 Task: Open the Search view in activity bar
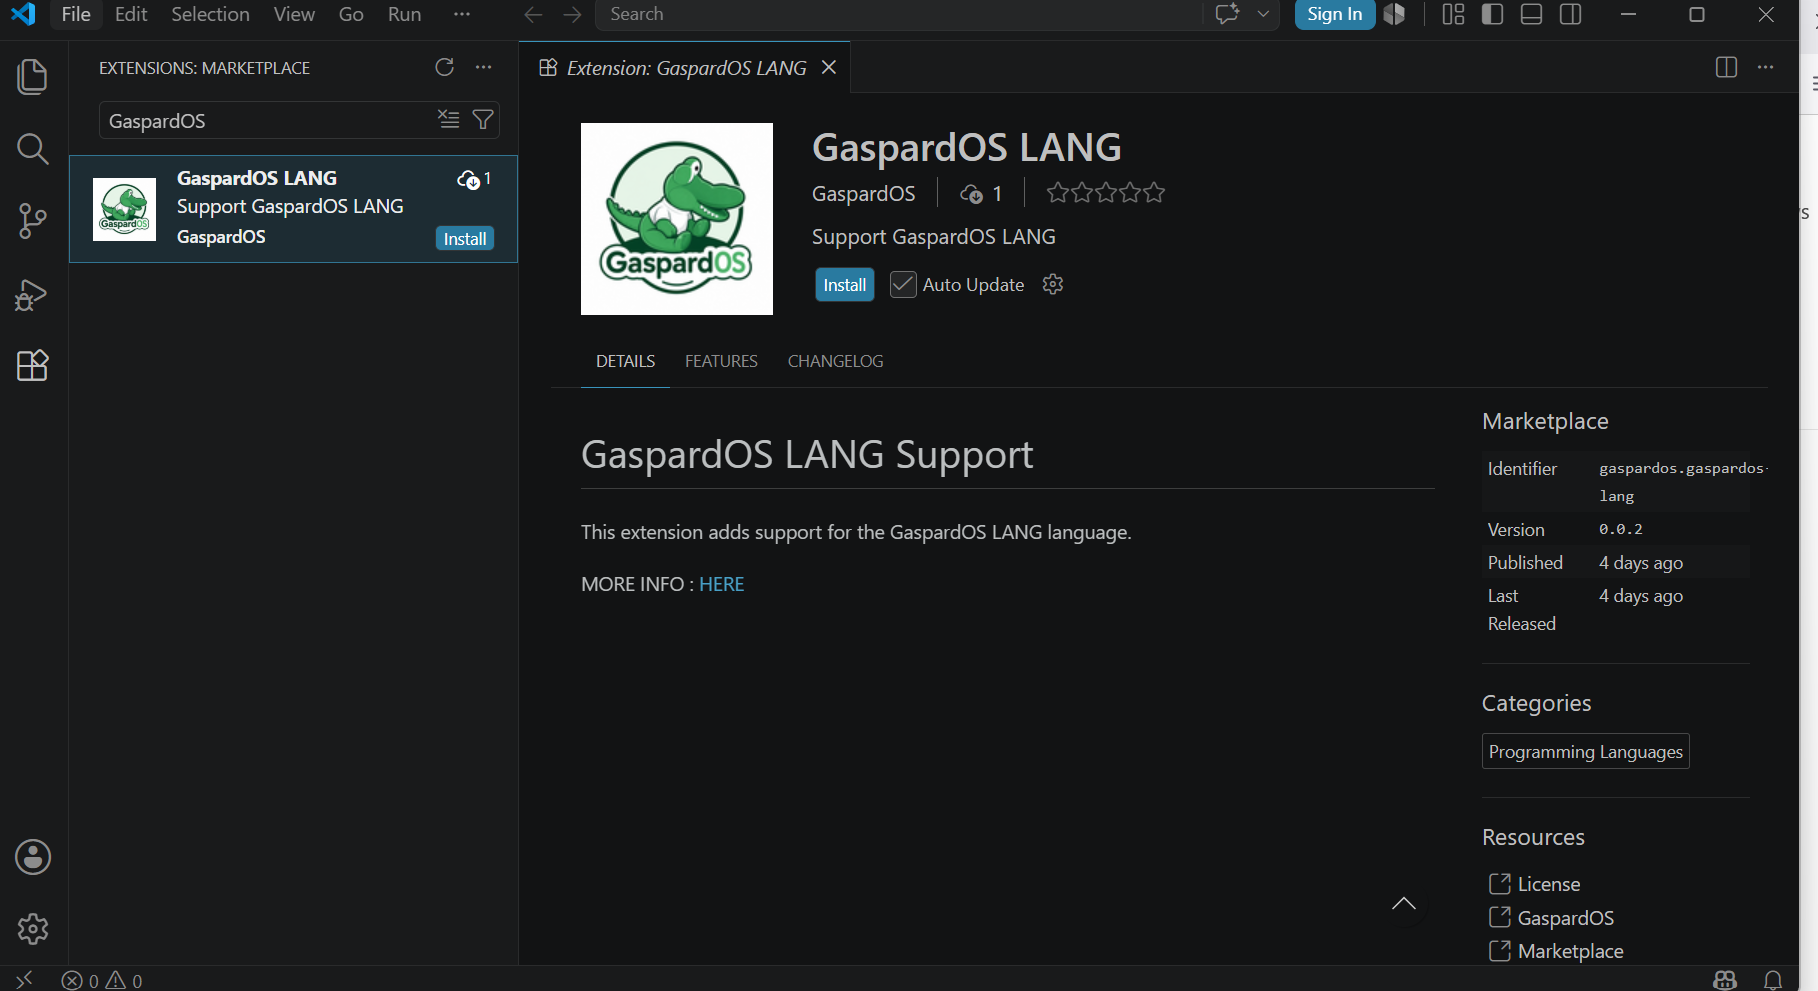tap(33, 149)
